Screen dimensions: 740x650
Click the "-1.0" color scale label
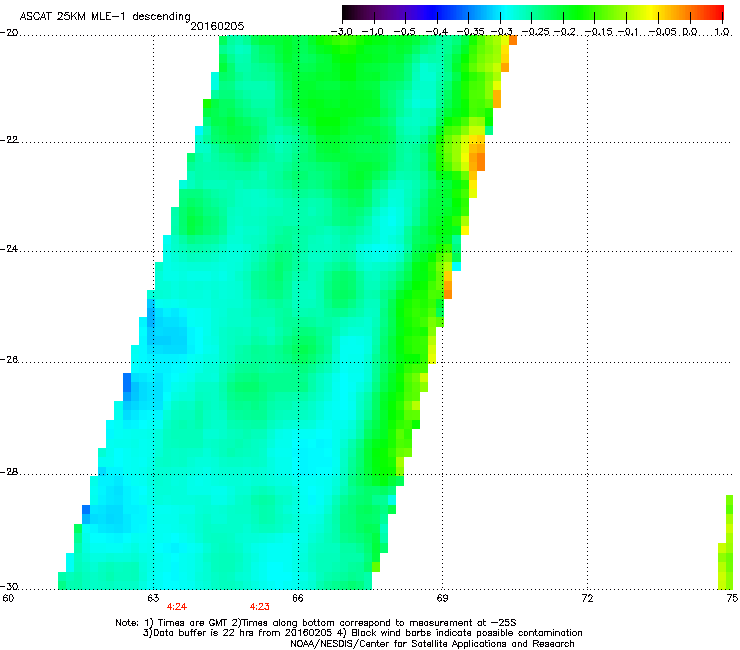[x=373, y=32]
